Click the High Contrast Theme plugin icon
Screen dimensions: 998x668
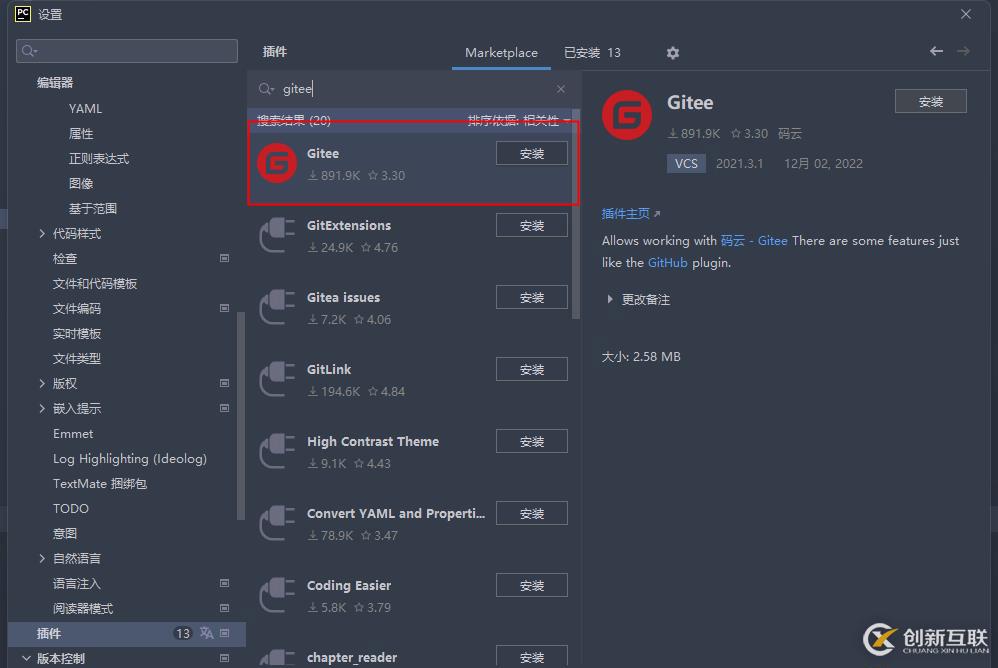click(x=277, y=451)
